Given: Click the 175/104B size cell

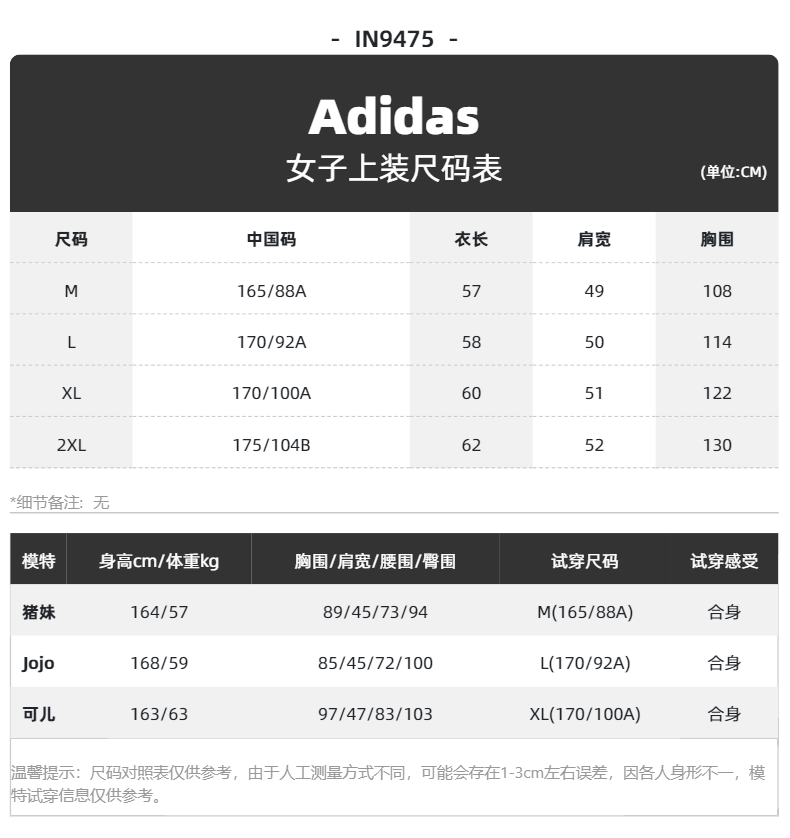Looking at the screenshot, I should pos(272,445).
